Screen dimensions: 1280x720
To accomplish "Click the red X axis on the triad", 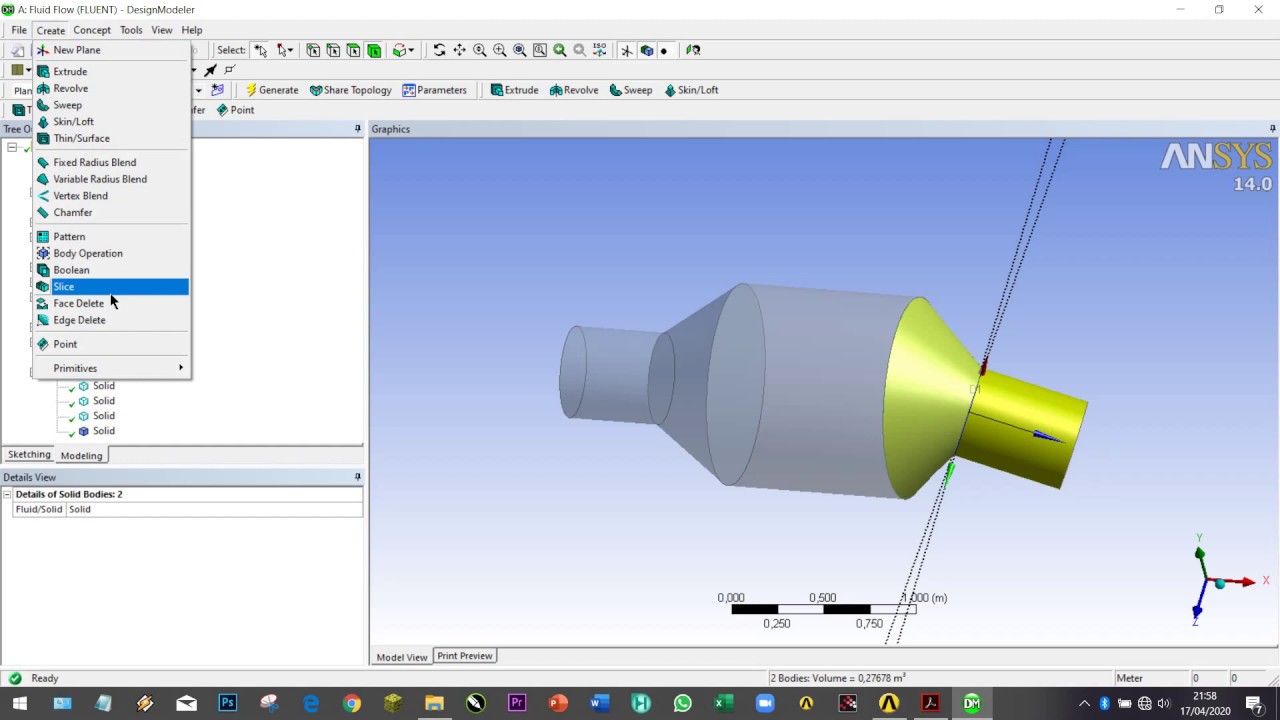I will [x=1245, y=582].
